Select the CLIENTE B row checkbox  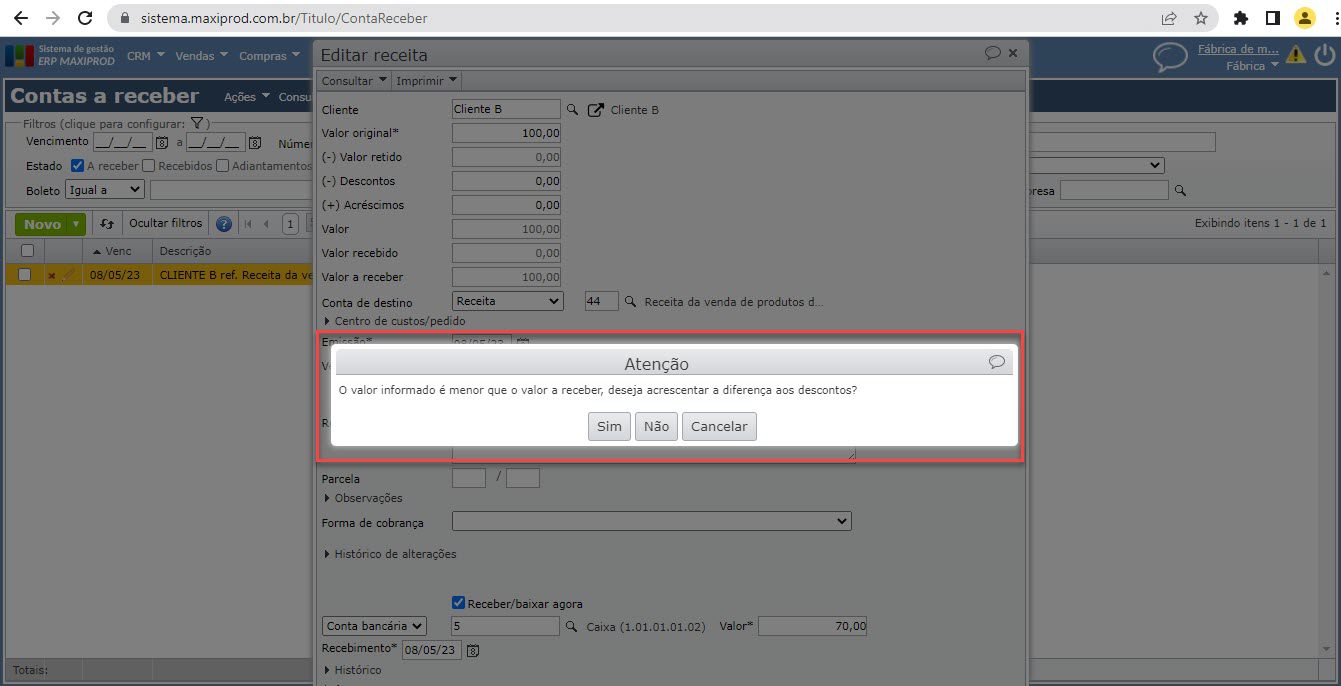click(25, 275)
